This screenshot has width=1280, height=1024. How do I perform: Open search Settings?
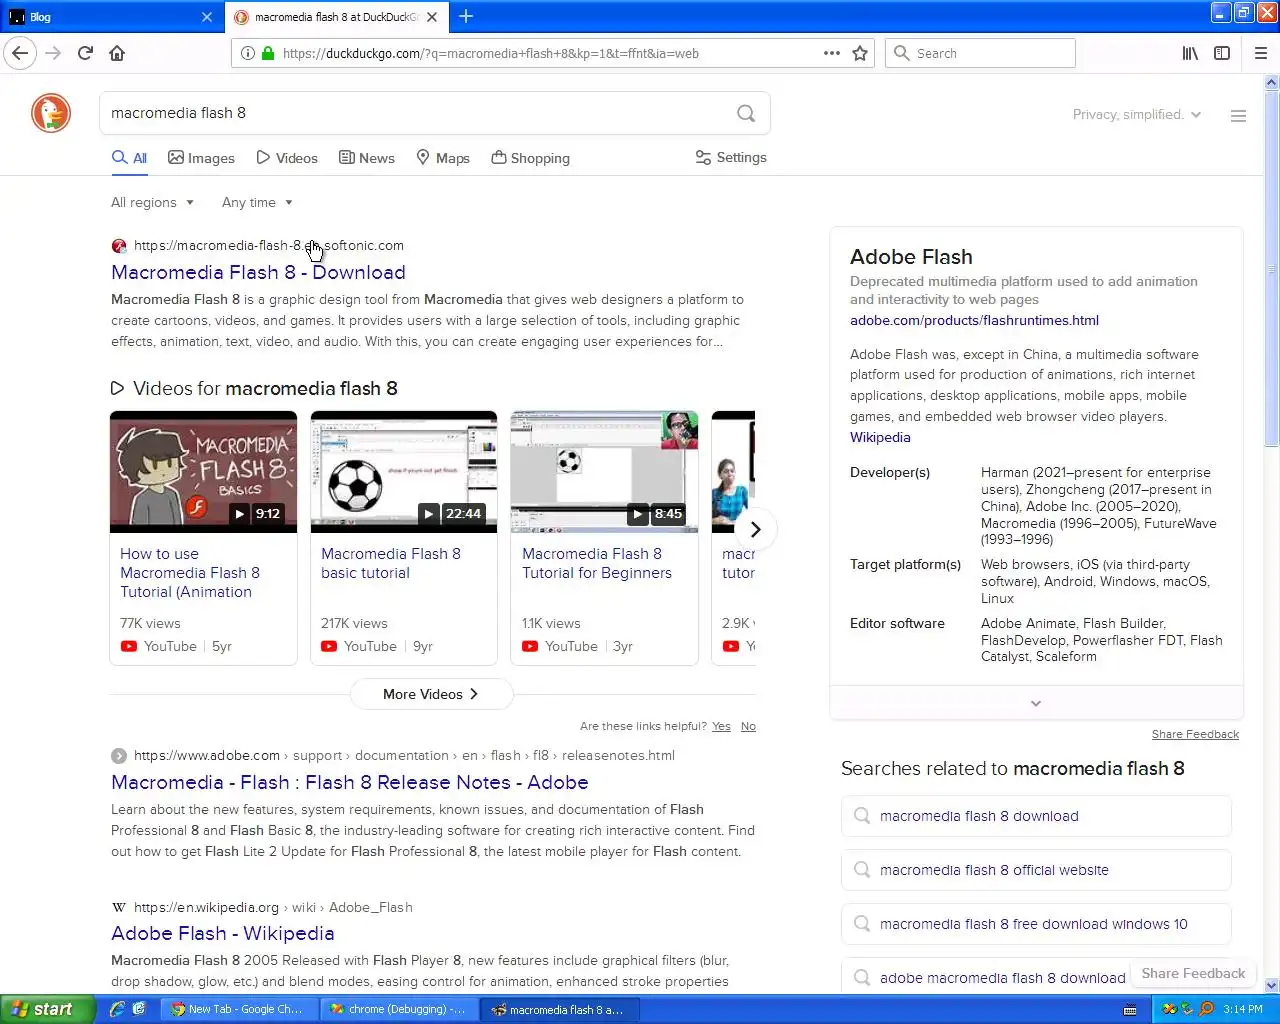tap(731, 158)
